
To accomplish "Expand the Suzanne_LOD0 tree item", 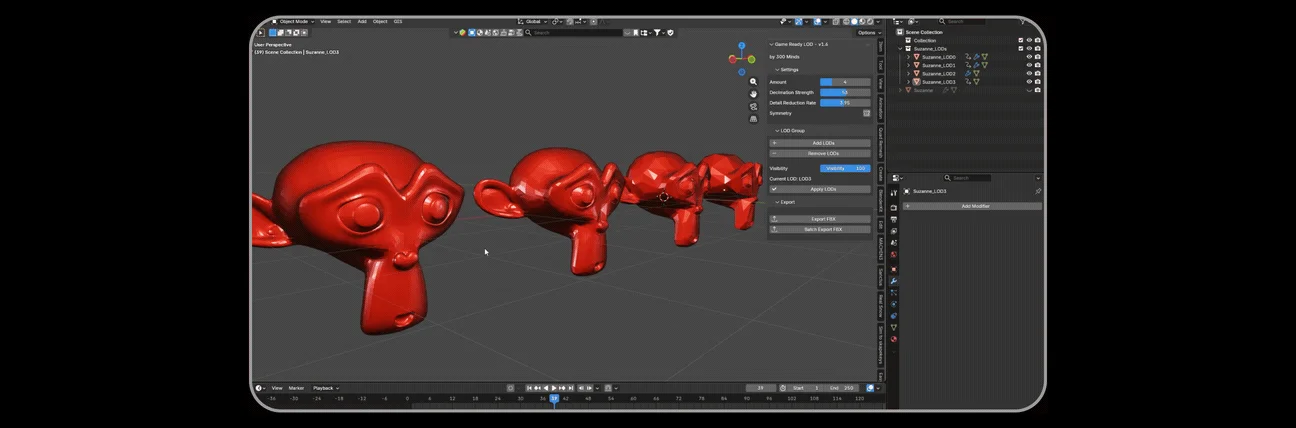I will [909, 57].
